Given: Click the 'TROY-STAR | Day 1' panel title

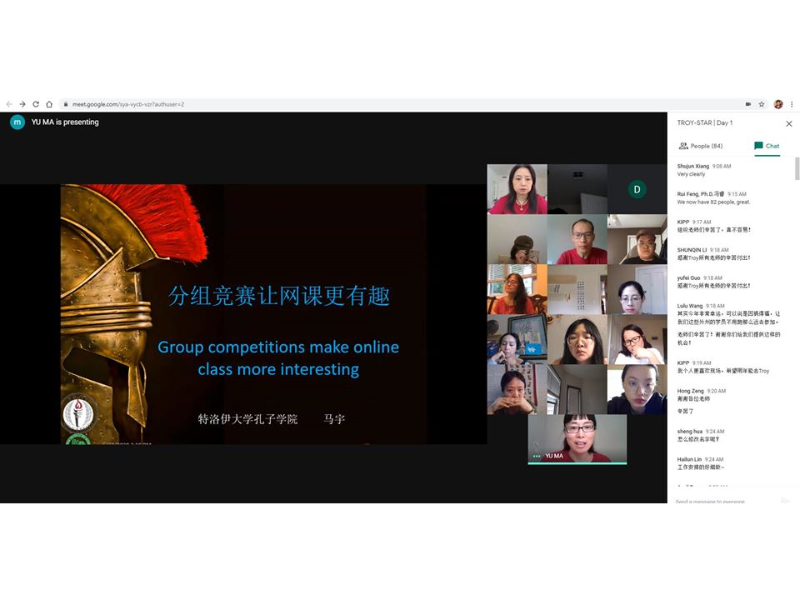Looking at the screenshot, I should (705, 123).
